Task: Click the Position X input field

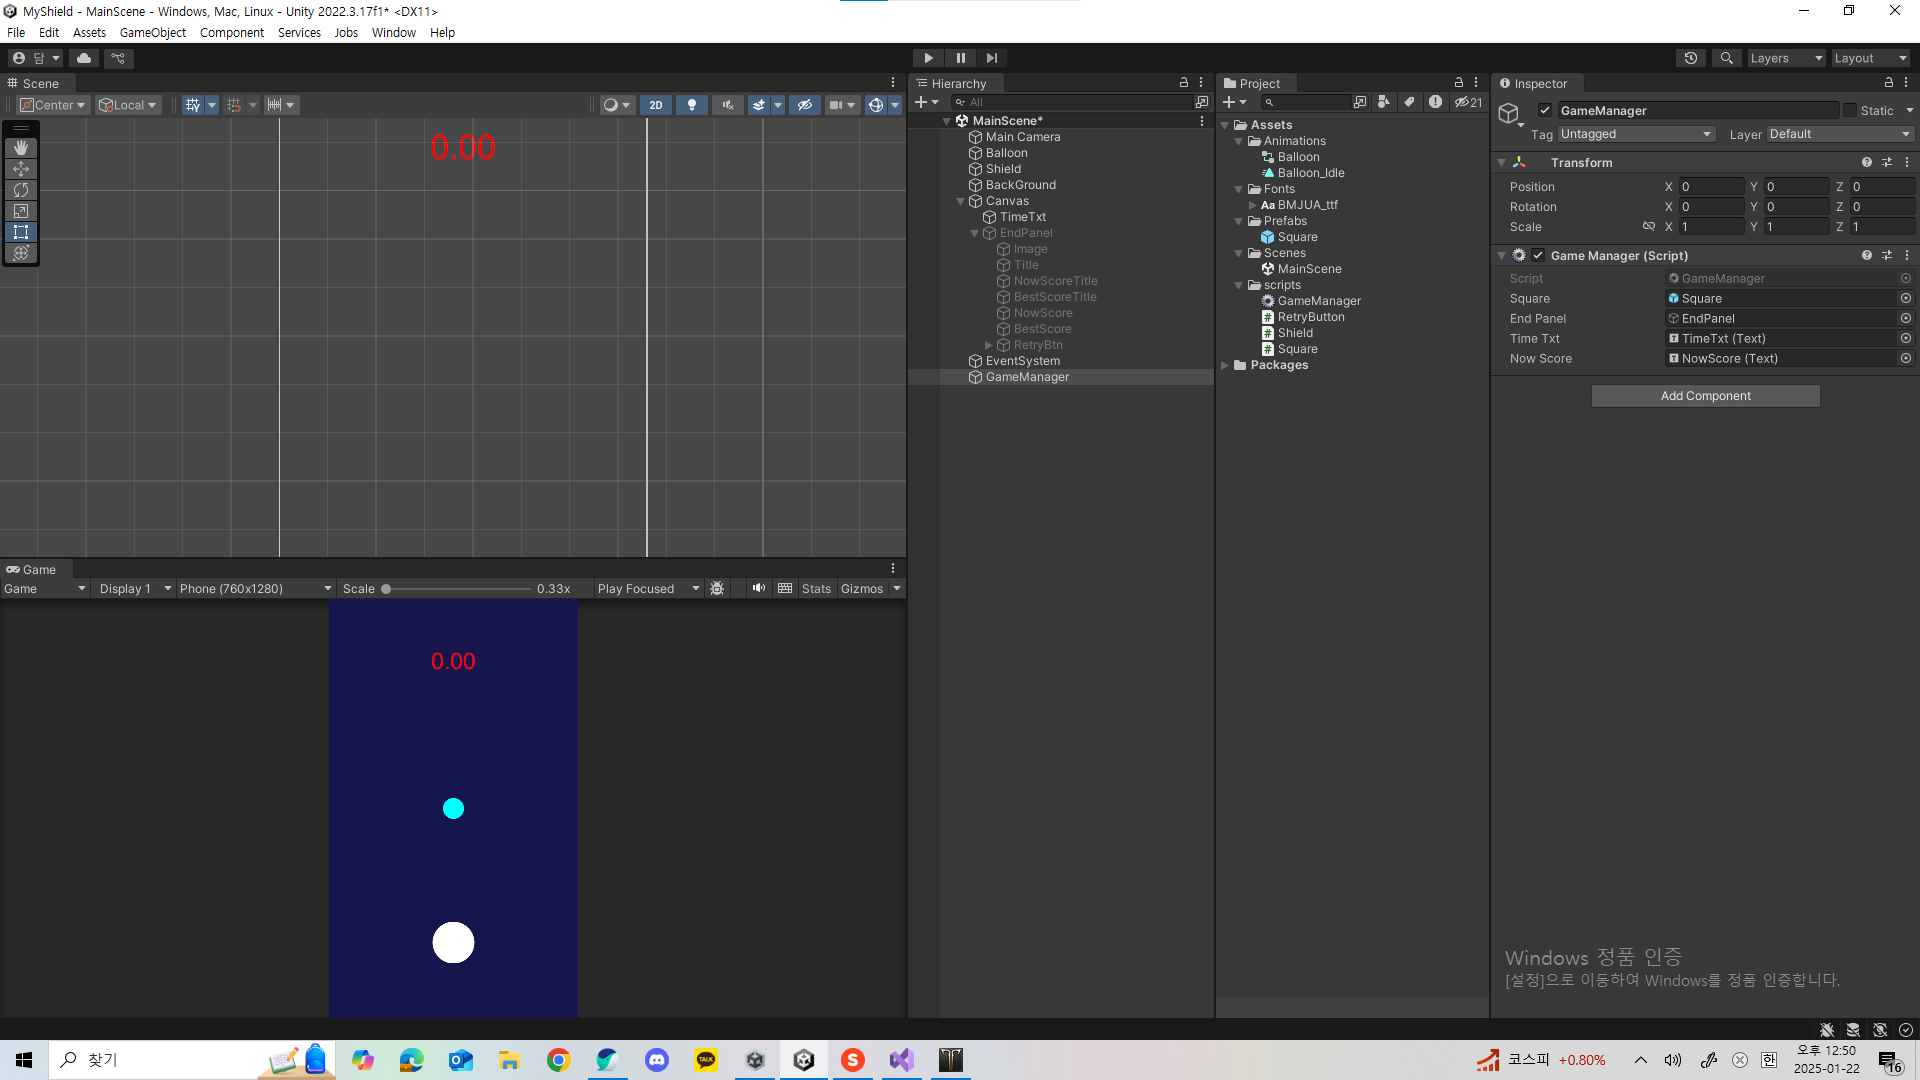Action: (1712, 187)
